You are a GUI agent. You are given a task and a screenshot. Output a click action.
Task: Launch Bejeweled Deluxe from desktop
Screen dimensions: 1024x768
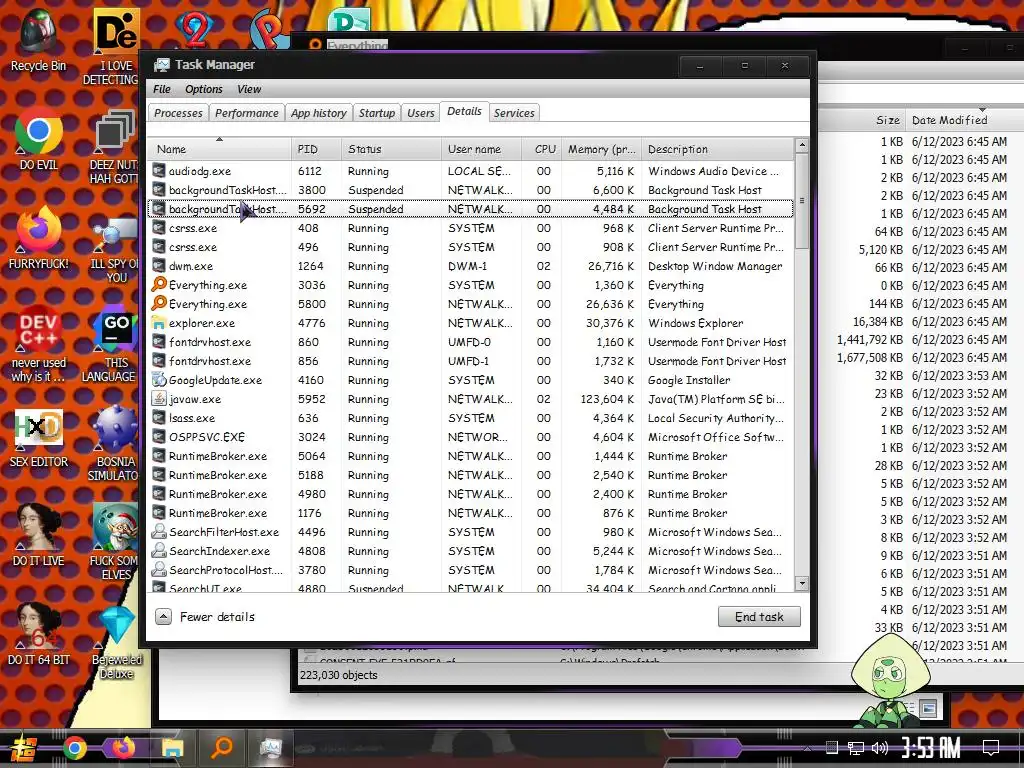(x=116, y=643)
